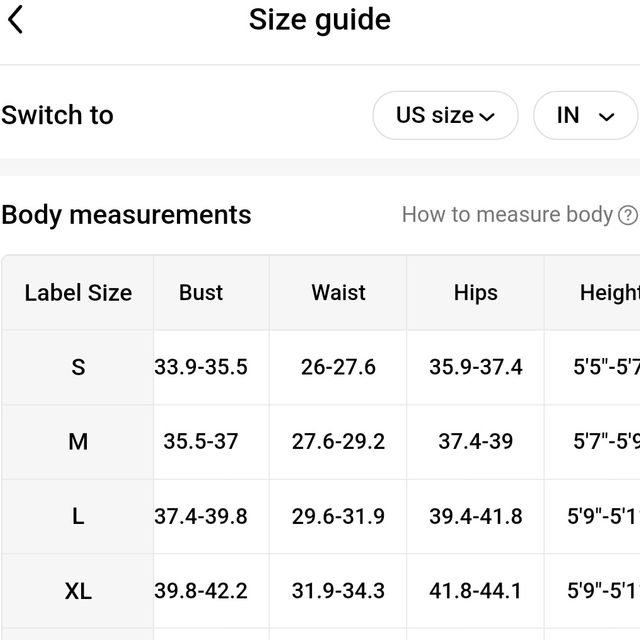Select the Bust column header

pyautogui.click(x=201, y=293)
